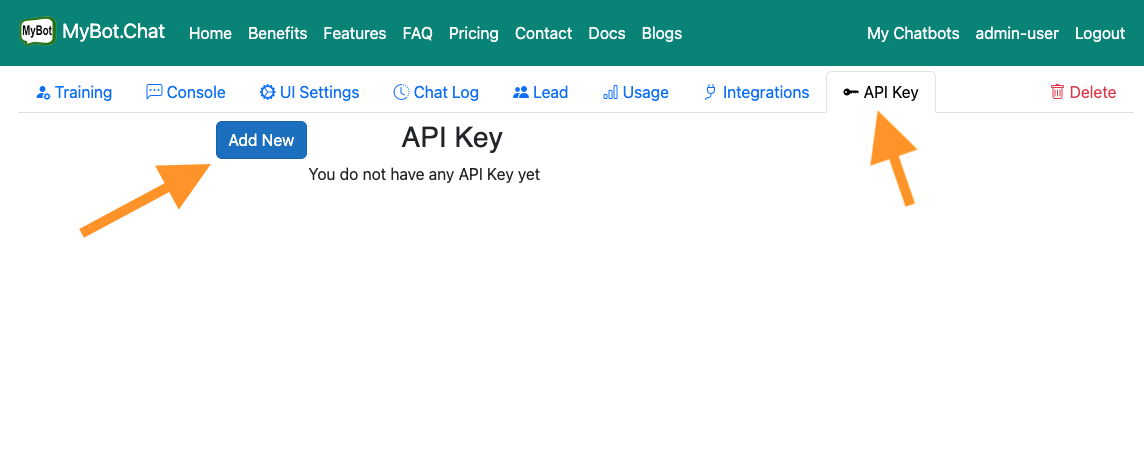Switch to the Usage tab

pos(635,93)
